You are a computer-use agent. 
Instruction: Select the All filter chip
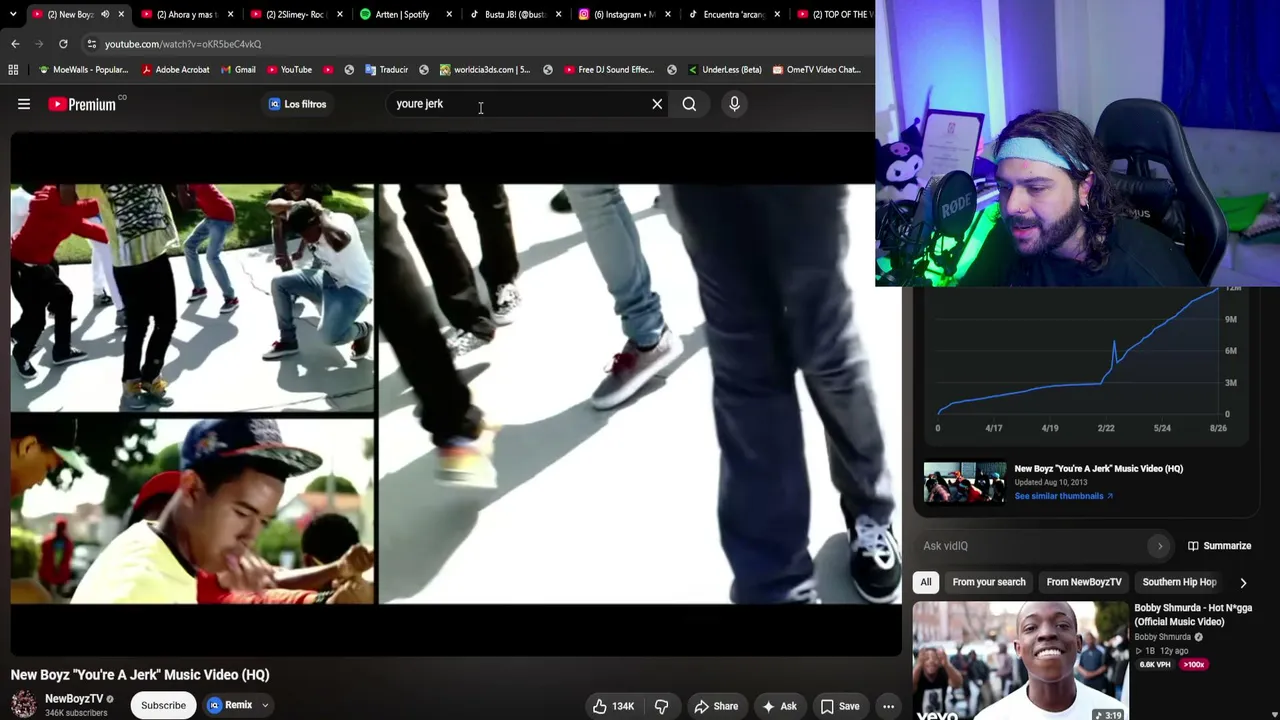926,582
